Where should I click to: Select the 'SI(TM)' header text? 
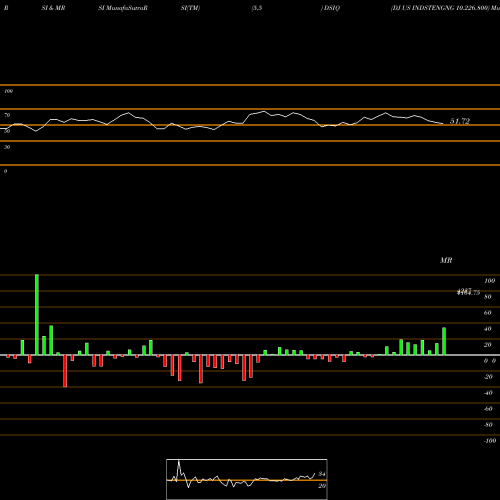[x=190, y=8]
